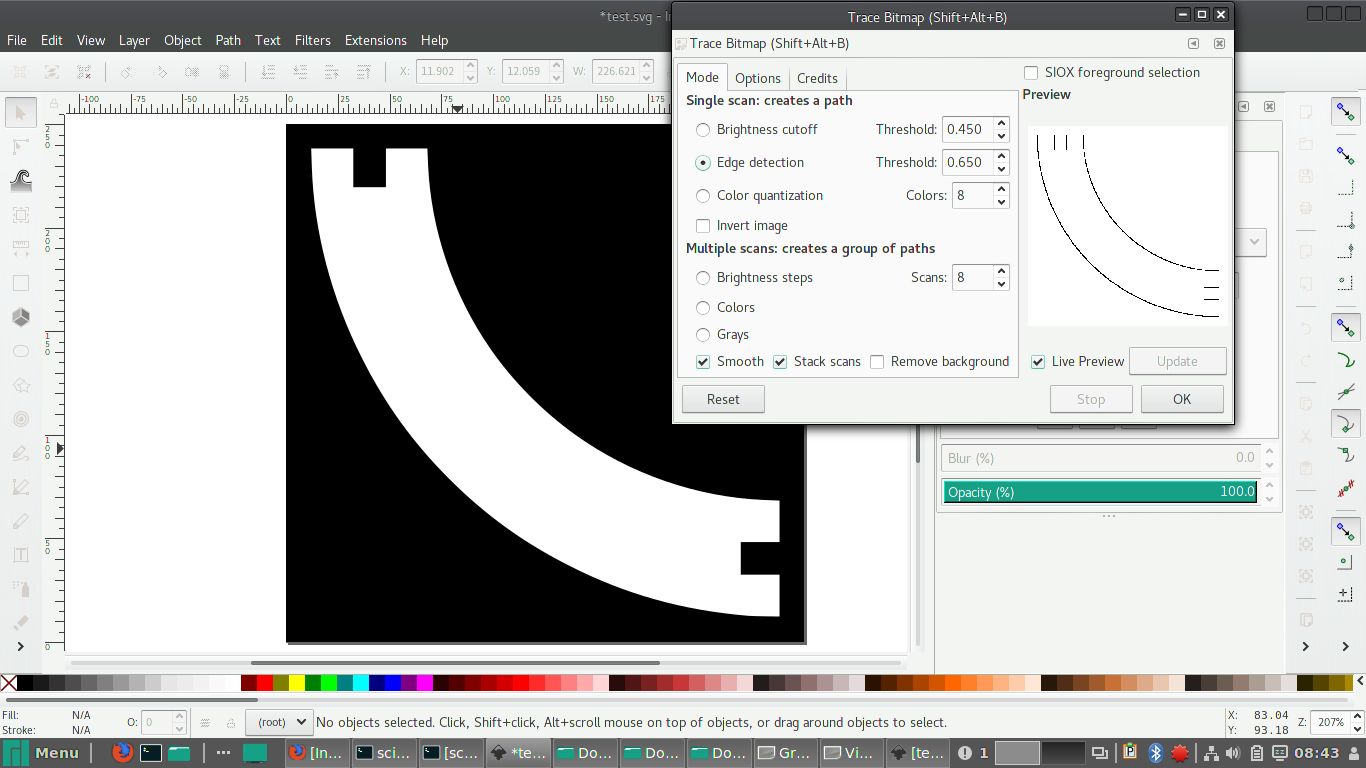Select the Spiral tool
Image resolution: width=1366 pixels, height=768 pixels.
(20, 419)
